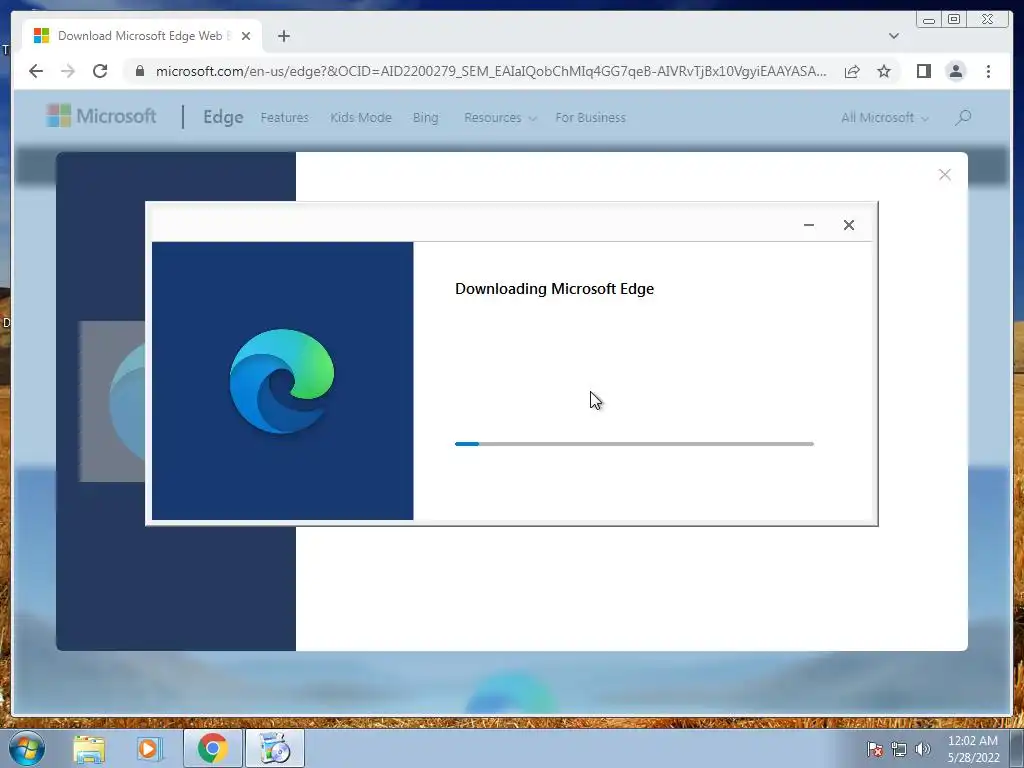This screenshot has height=768, width=1024.
Task: Open the Windows Start menu
Action: pos(27,748)
